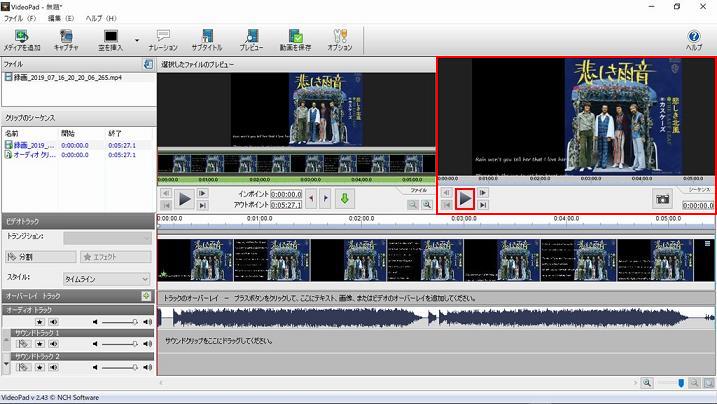Take a snapshot with the camera icon
The image size is (717, 404).
click(x=662, y=199)
